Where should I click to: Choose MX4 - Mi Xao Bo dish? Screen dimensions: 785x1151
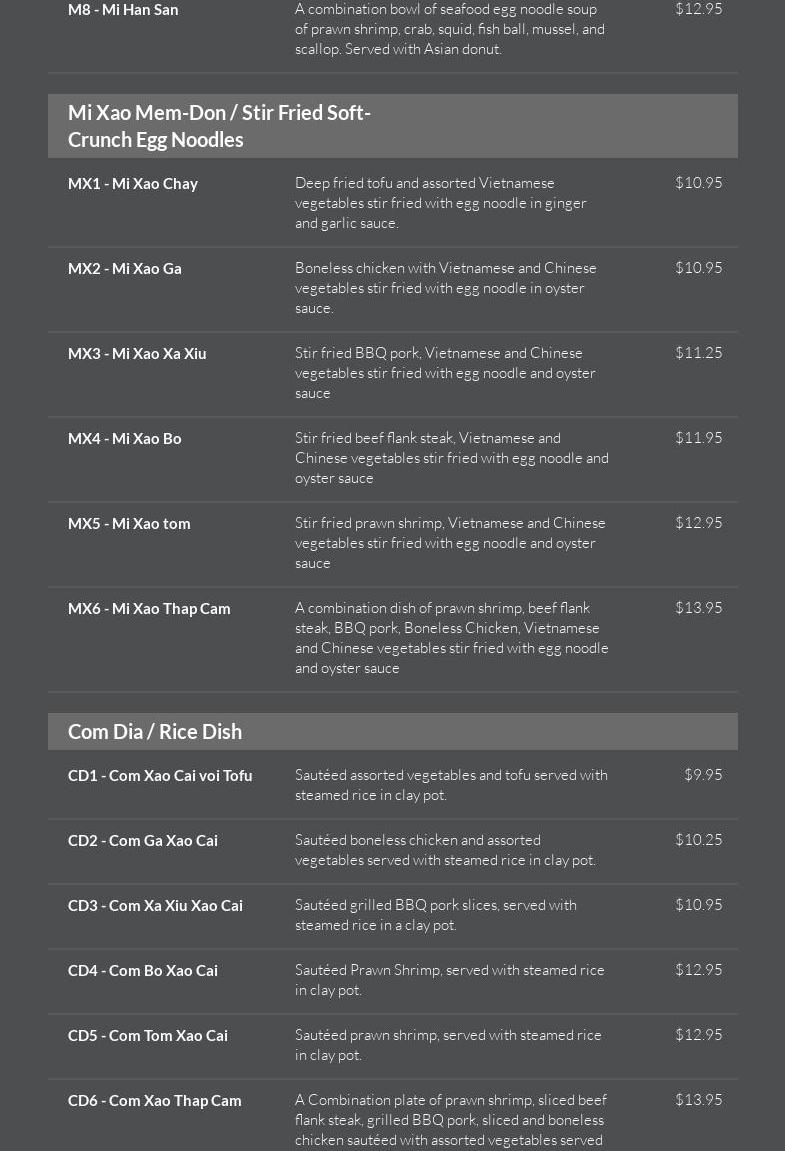tap(125, 439)
